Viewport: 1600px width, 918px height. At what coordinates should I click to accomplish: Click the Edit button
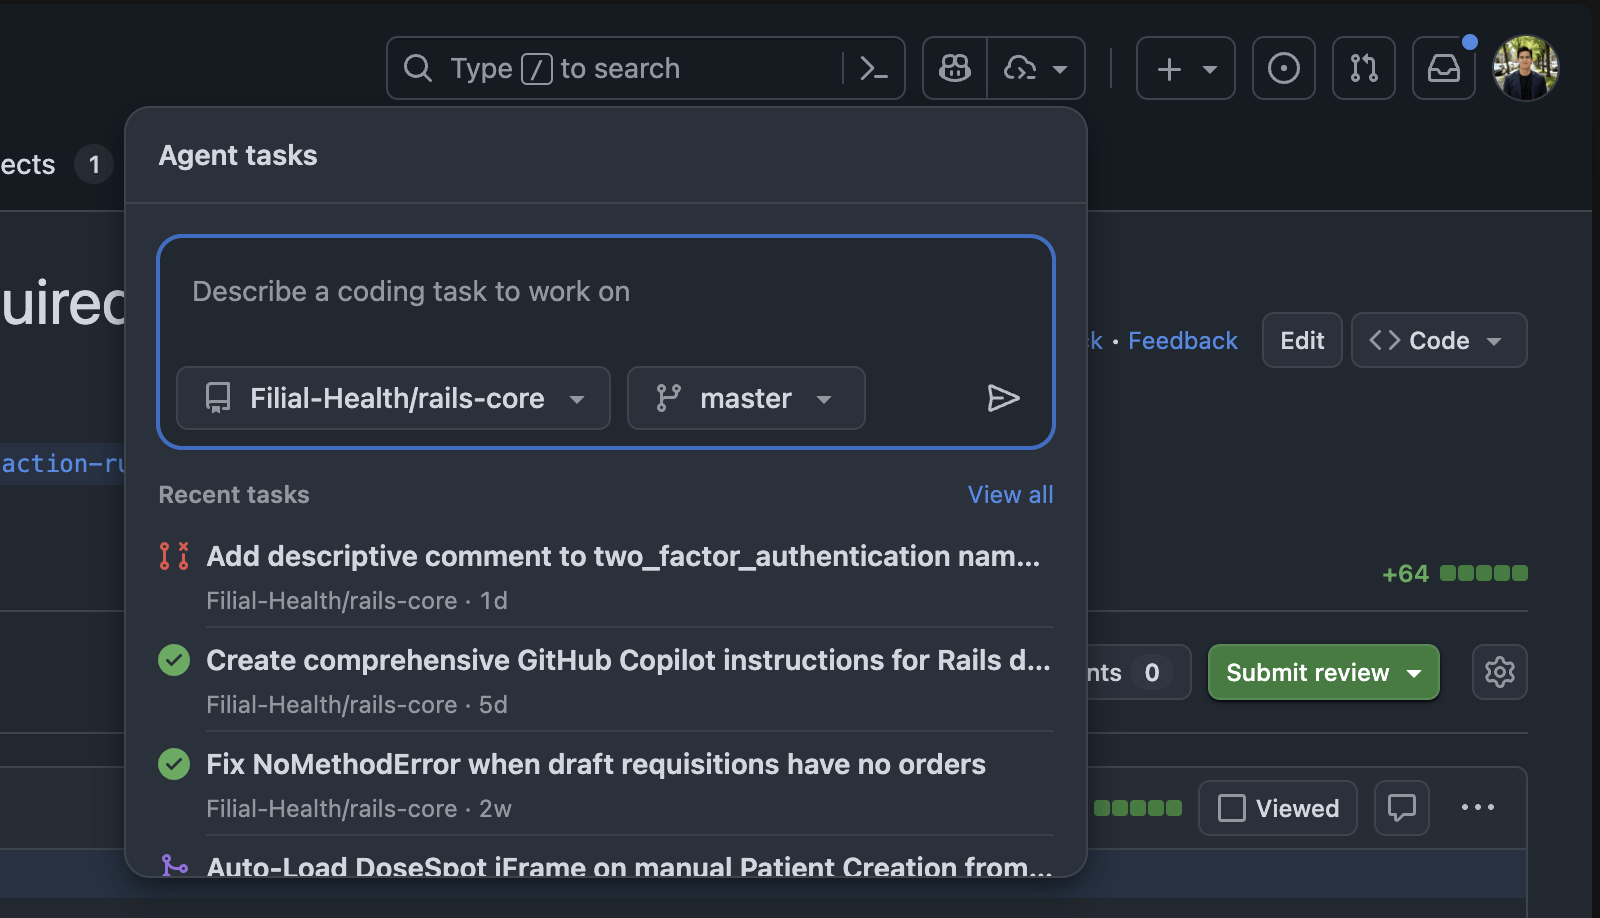tap(1302, 340)
